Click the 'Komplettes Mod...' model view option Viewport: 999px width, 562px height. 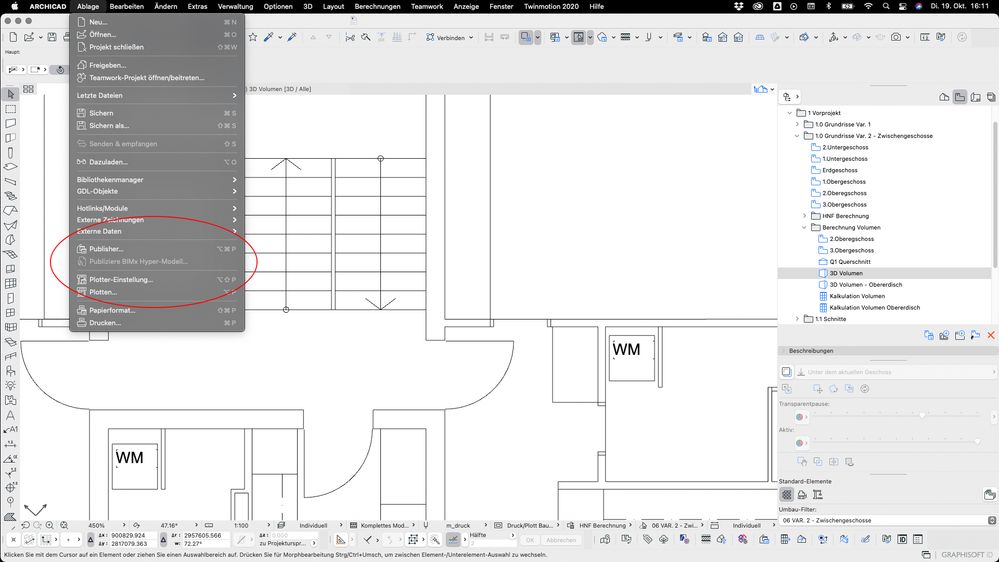383,526
